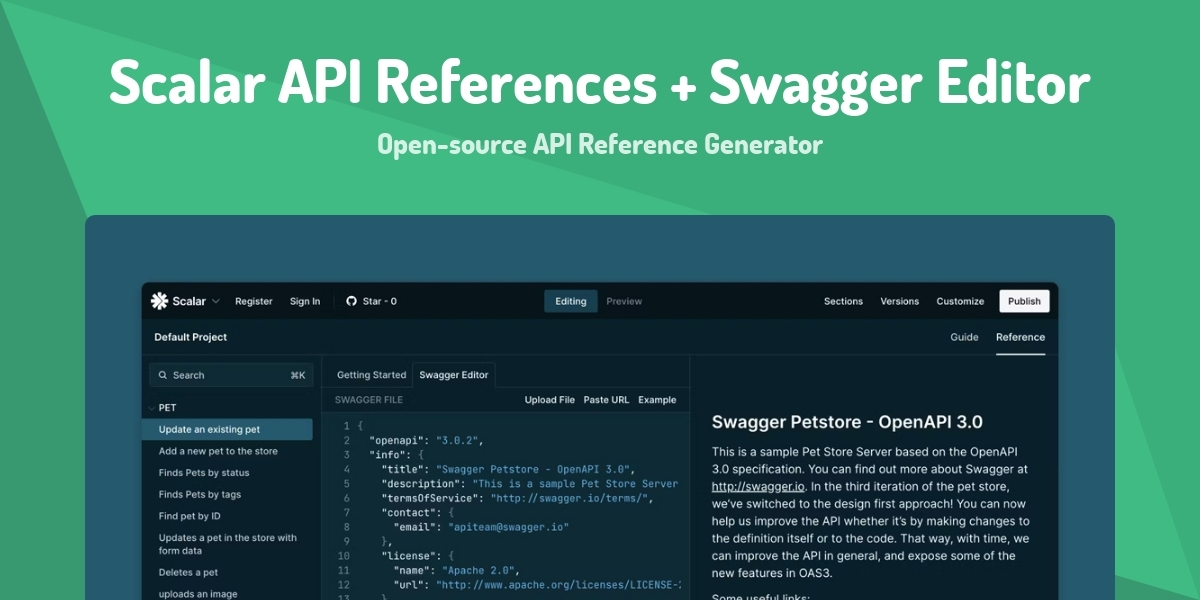
Task: Select the Getting Started tab
Action: click(369, 375)
